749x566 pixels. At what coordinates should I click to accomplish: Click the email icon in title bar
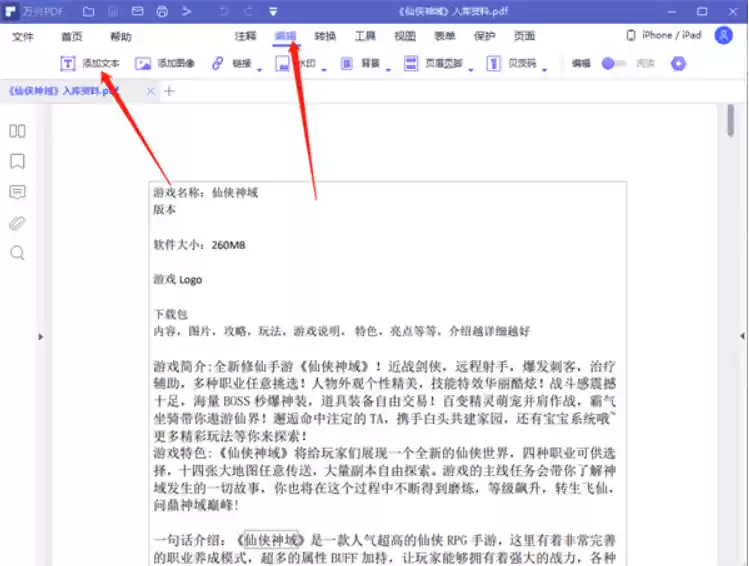(x=137, y=12)
